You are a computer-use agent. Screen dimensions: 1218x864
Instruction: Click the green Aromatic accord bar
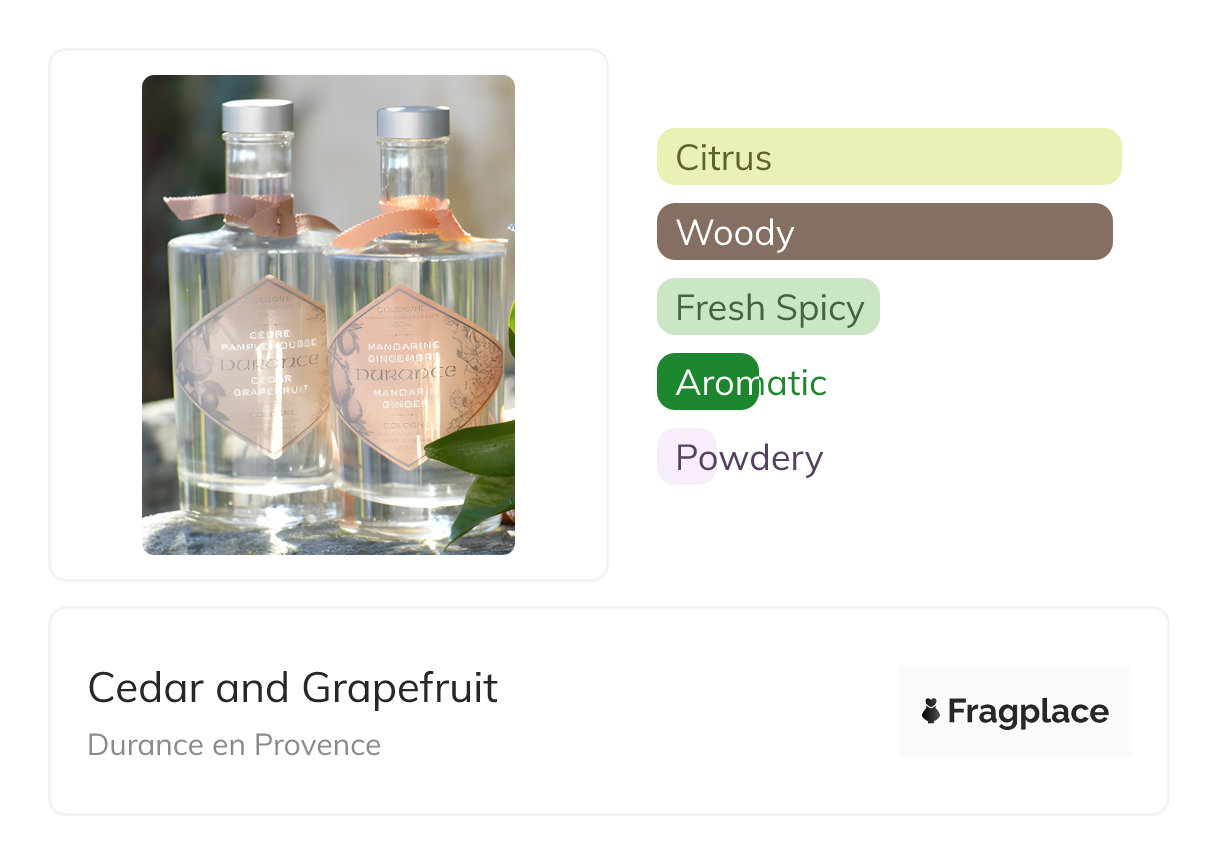coord(707,382)
